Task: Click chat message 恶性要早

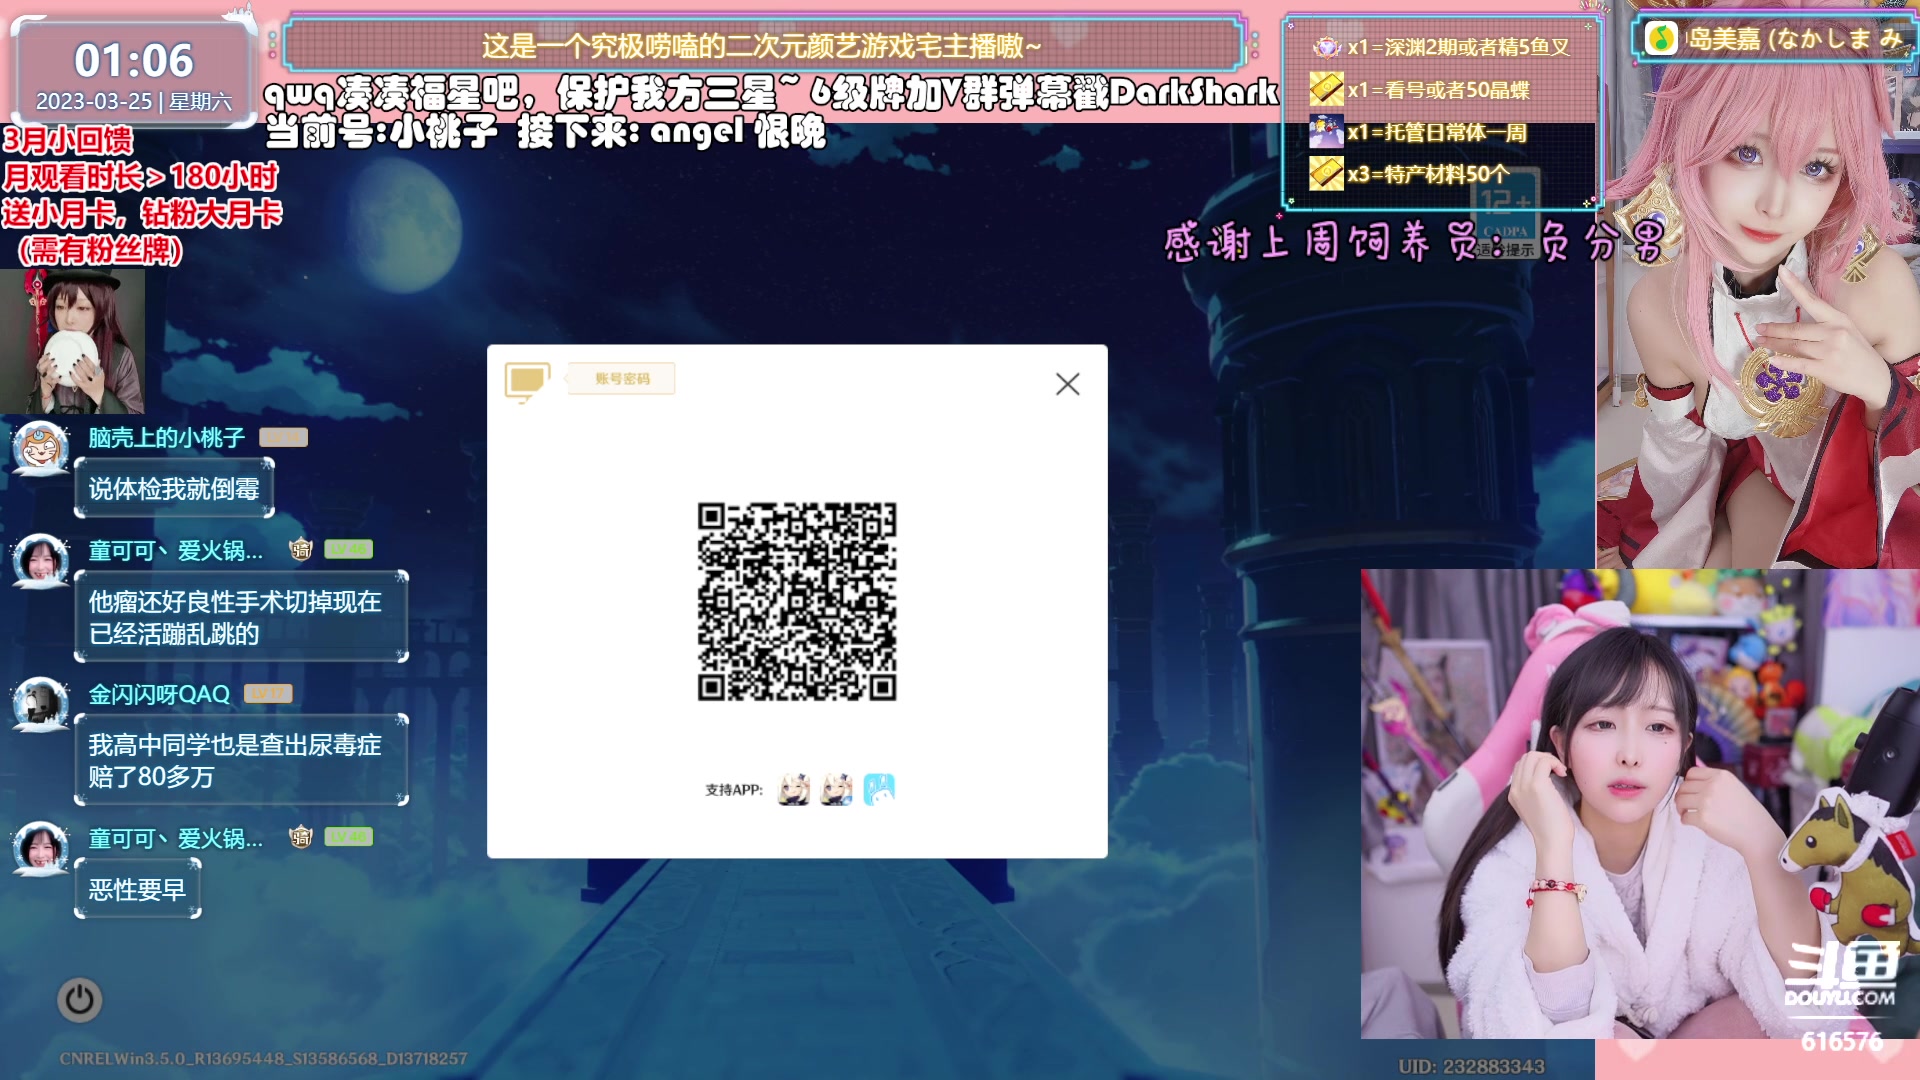Action: point(138,890)
